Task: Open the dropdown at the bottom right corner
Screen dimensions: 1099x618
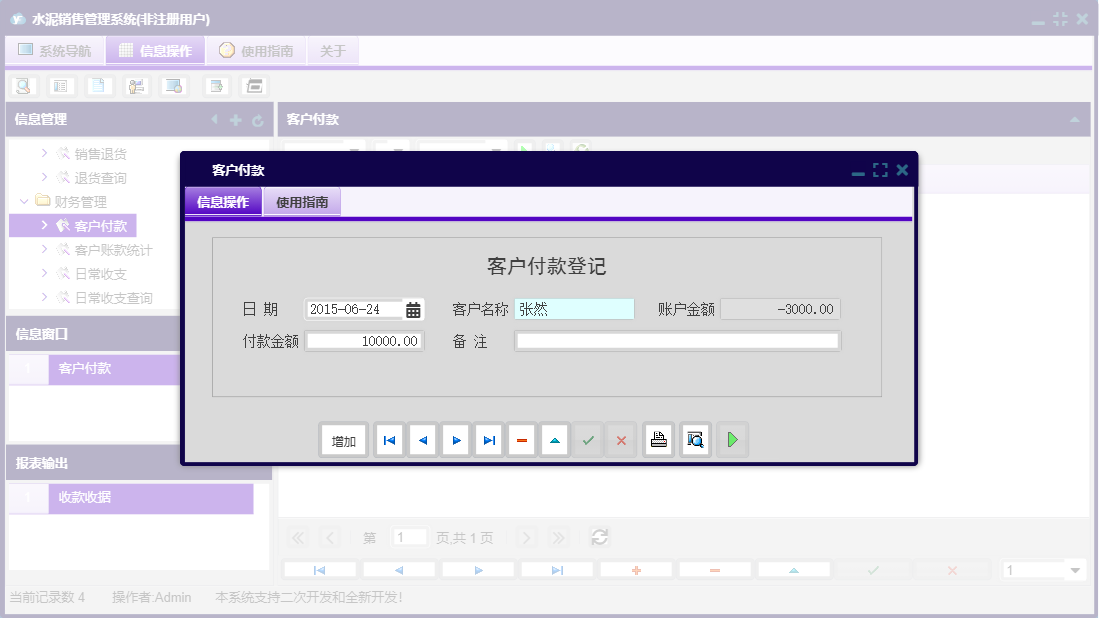Action: [x=1077, y=569]
